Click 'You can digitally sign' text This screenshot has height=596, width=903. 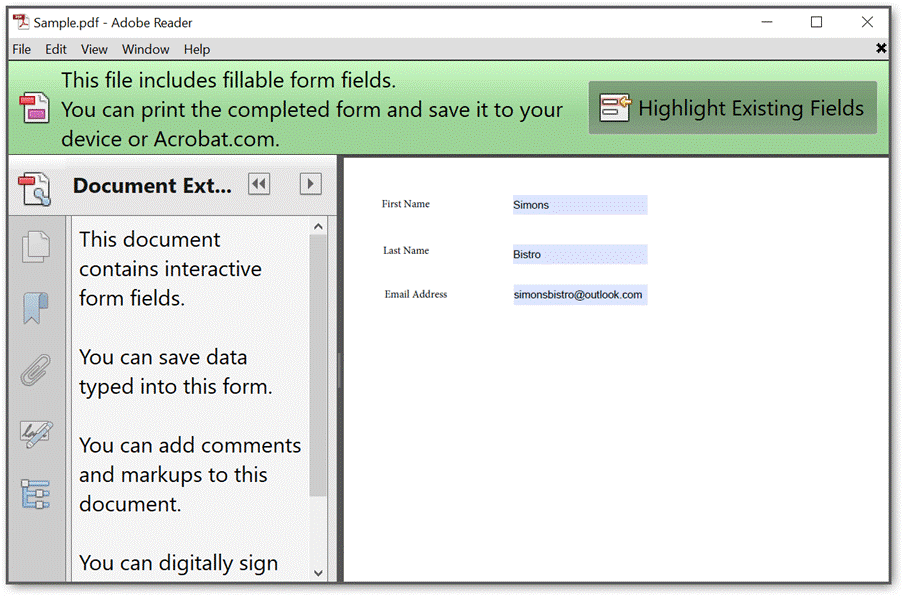(x=179, y=563)
